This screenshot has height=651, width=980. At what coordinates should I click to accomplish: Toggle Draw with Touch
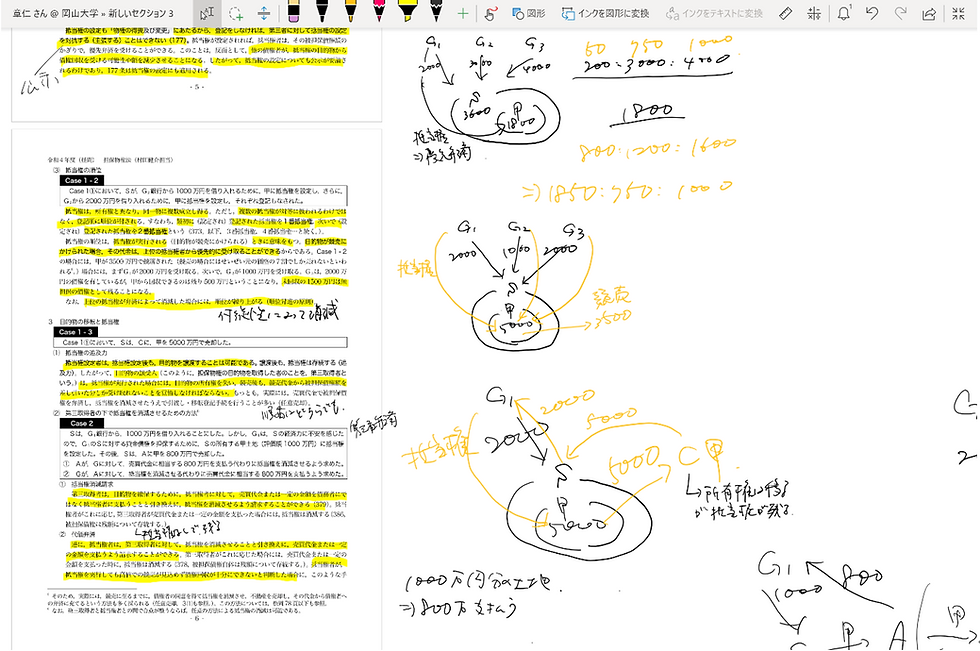click(490, 13)
